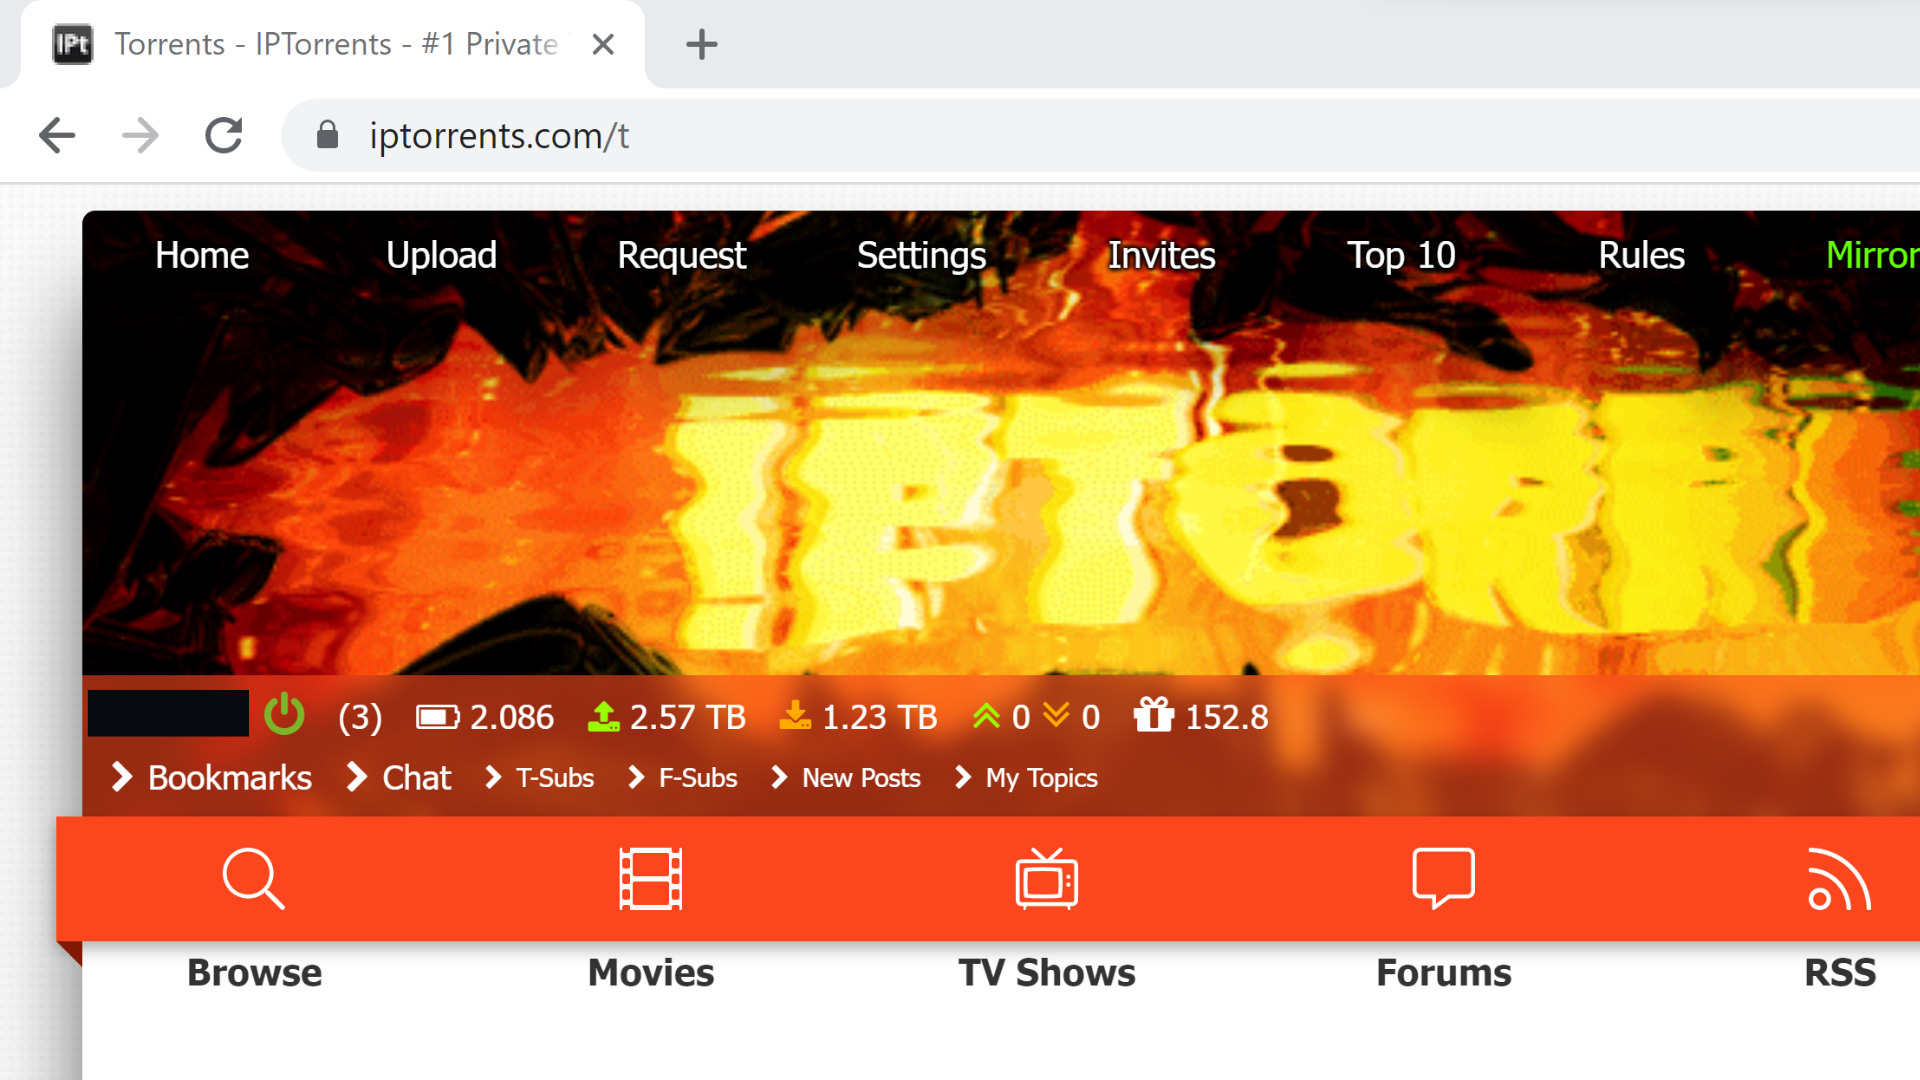Click the IPTorrents fiery banner logo

[x=1001, y=442]
